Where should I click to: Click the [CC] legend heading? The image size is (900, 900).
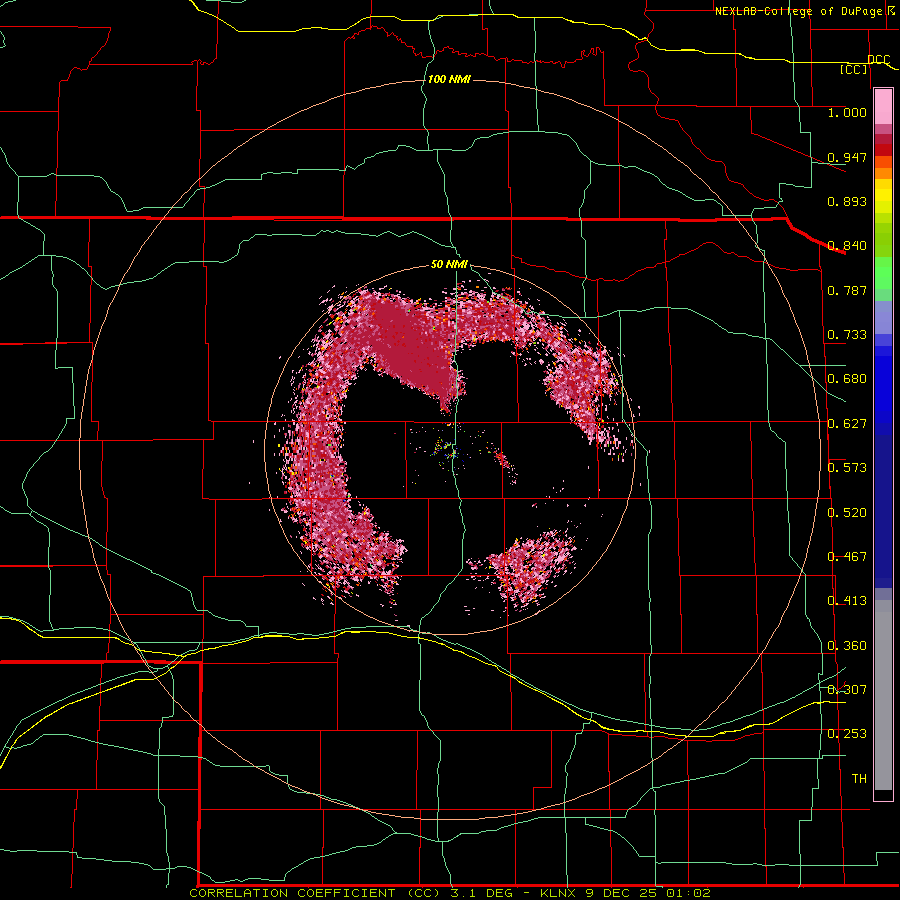[x=854, y=69]
